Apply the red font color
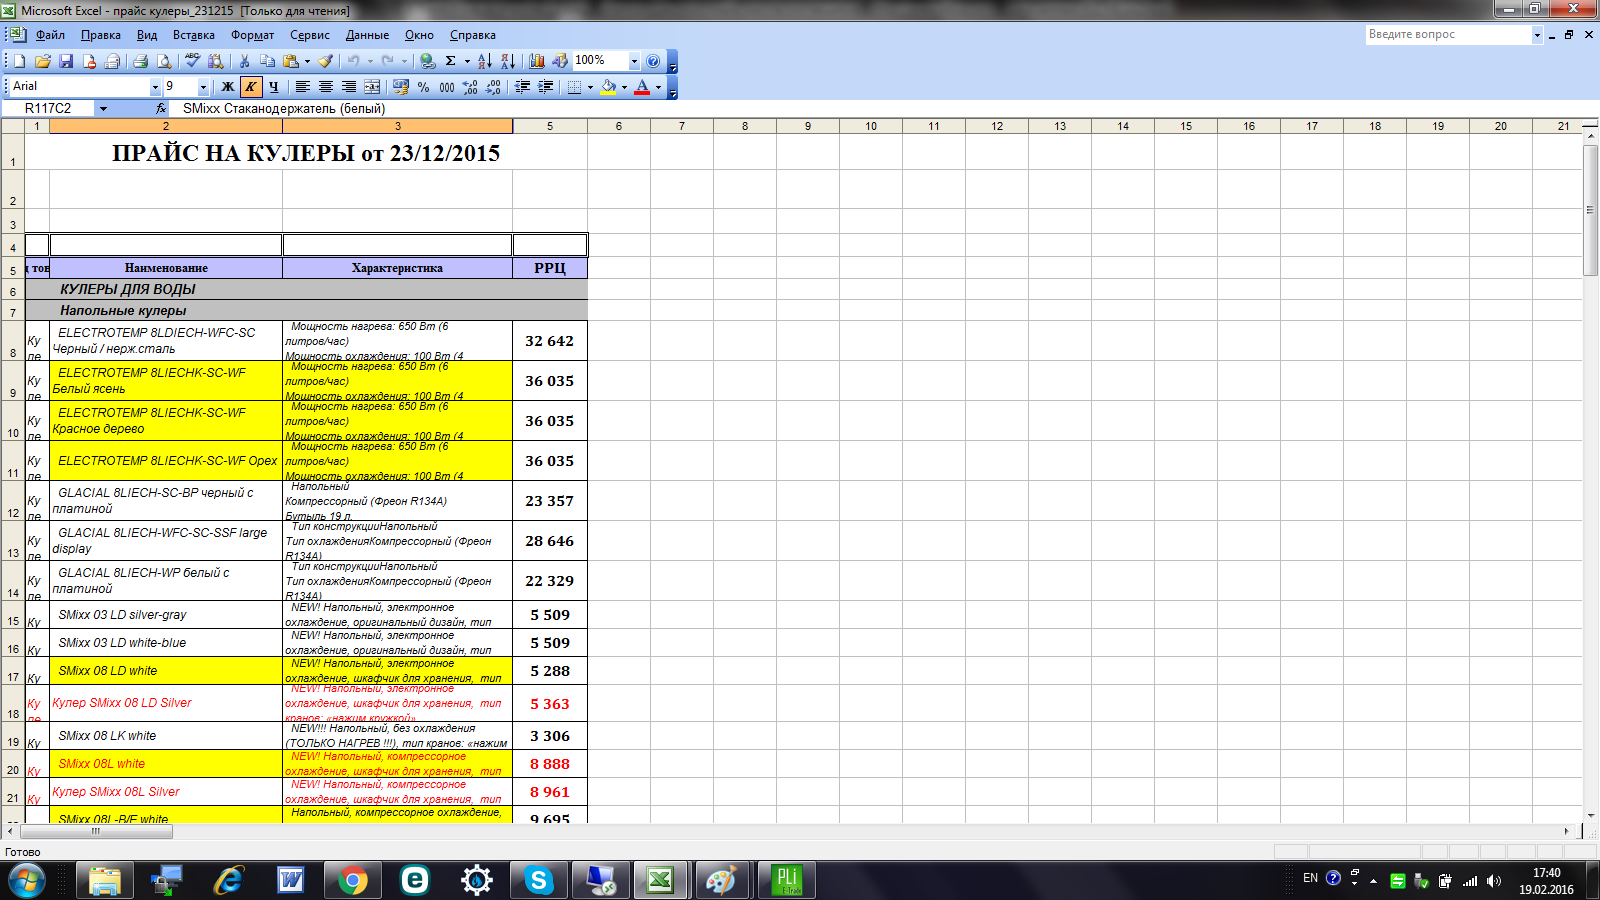Screen dimensions: 1600x900 642,87
